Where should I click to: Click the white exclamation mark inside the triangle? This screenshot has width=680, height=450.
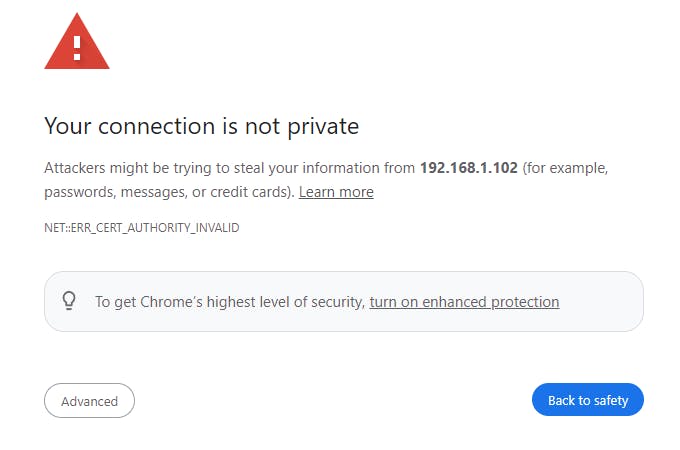[x=77, y=48]
